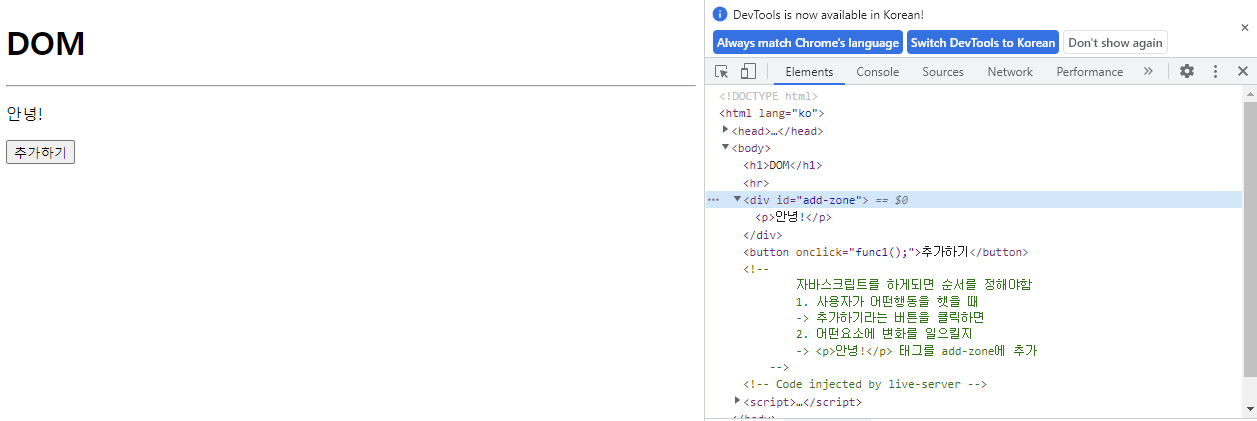Select the html lang="ko" row
The height and width of the screenshot is (421, 1257).
(772, 113)
